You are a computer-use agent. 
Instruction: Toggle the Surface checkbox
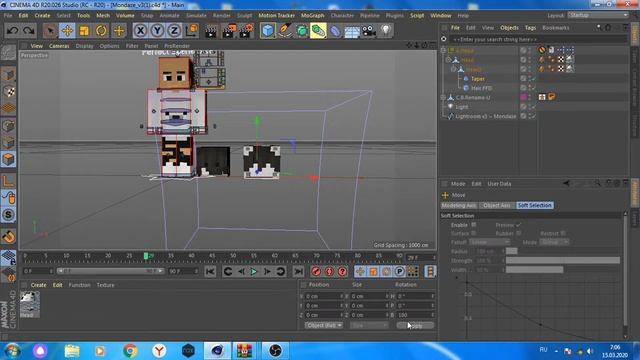(x=473, y=233)
